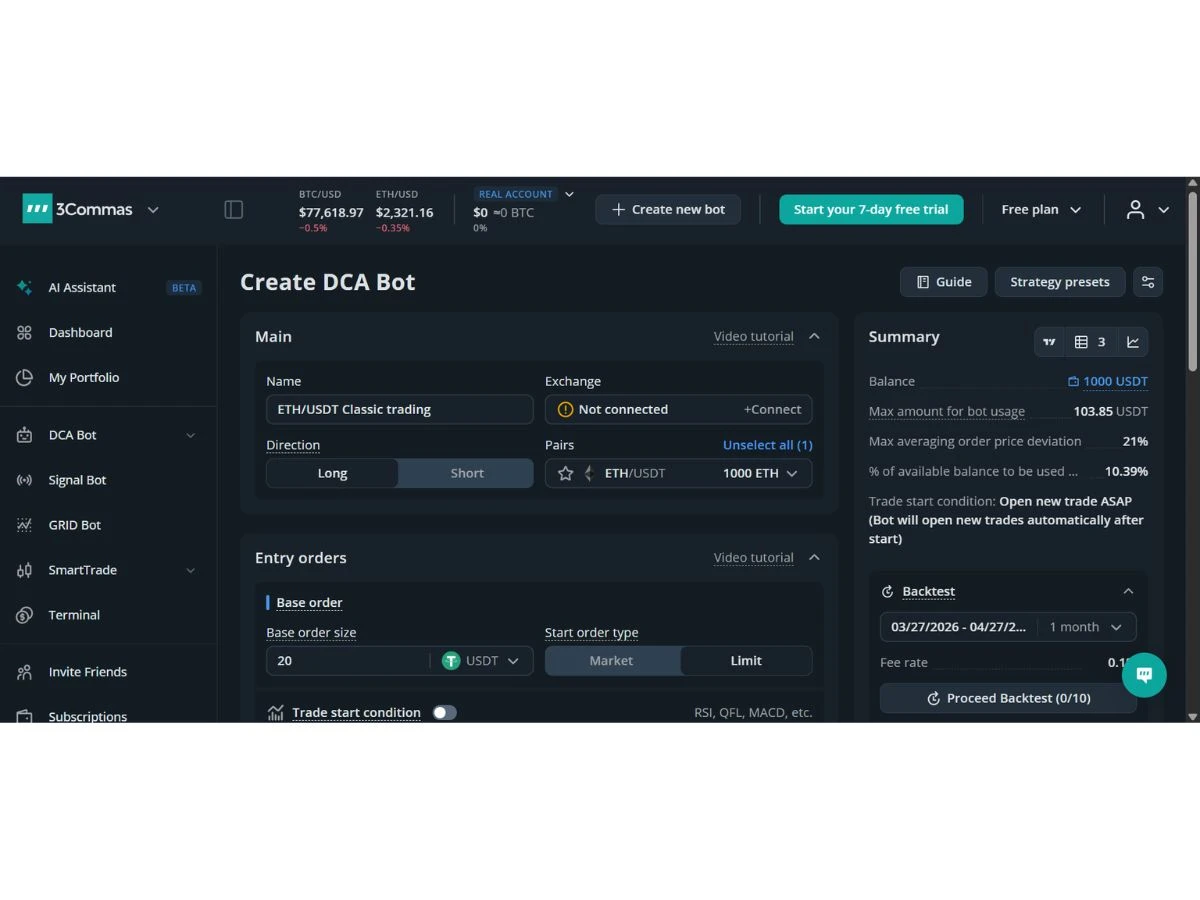Screen dimensions: 1200x900
Task: Click the exchange warning icon
Action: pos(565,409)
